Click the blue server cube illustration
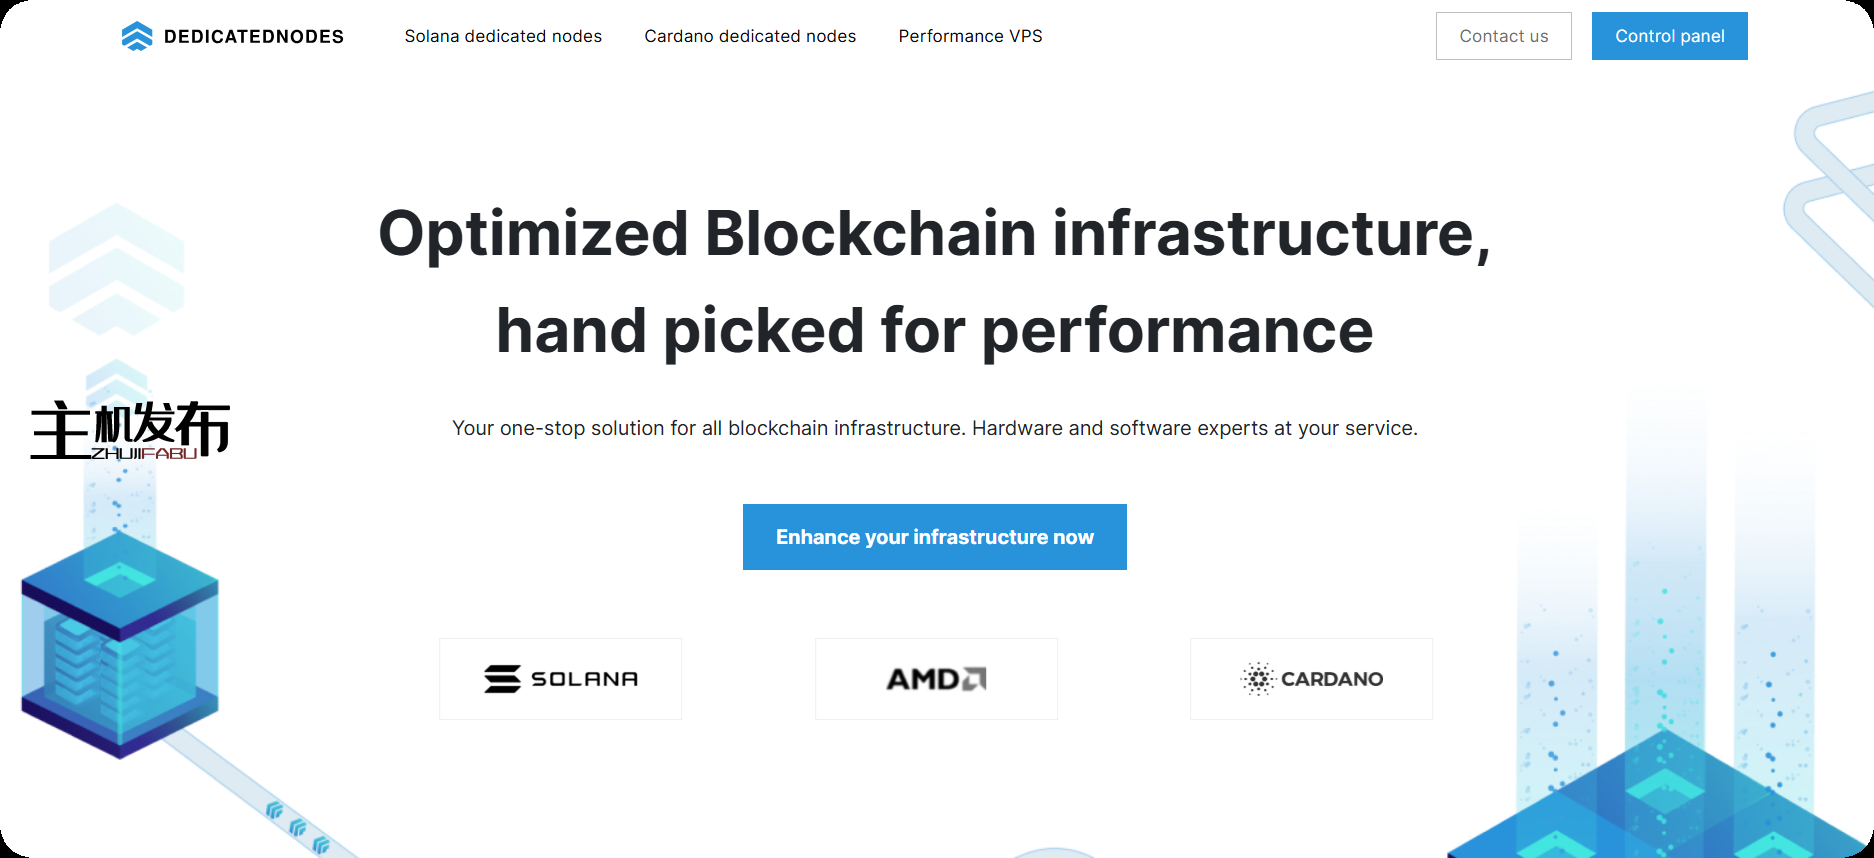The height and width of the screenshot is (858, 1874). [x=120, y=645]
